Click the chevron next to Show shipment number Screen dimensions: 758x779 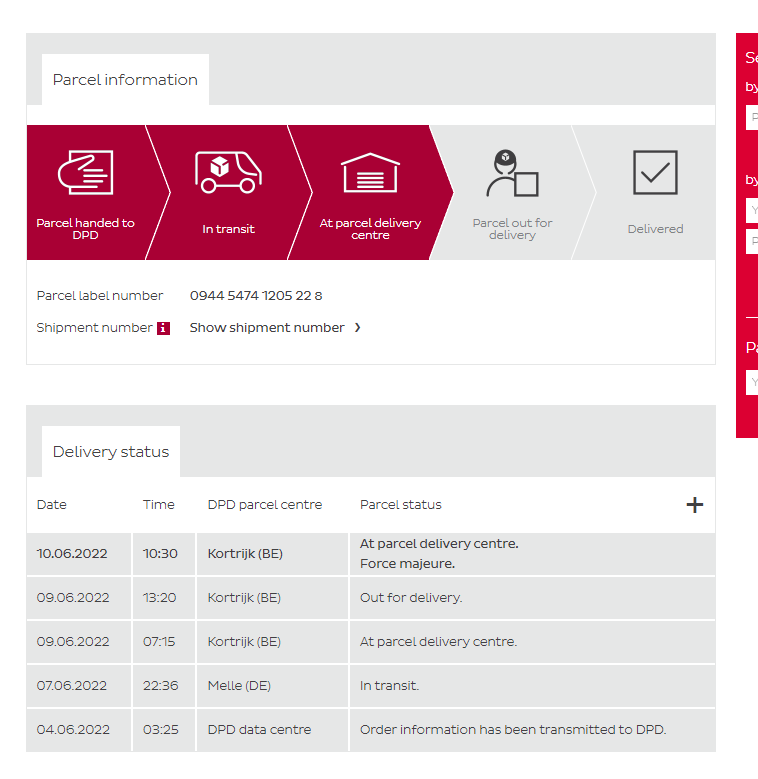(x=358, y=328)
